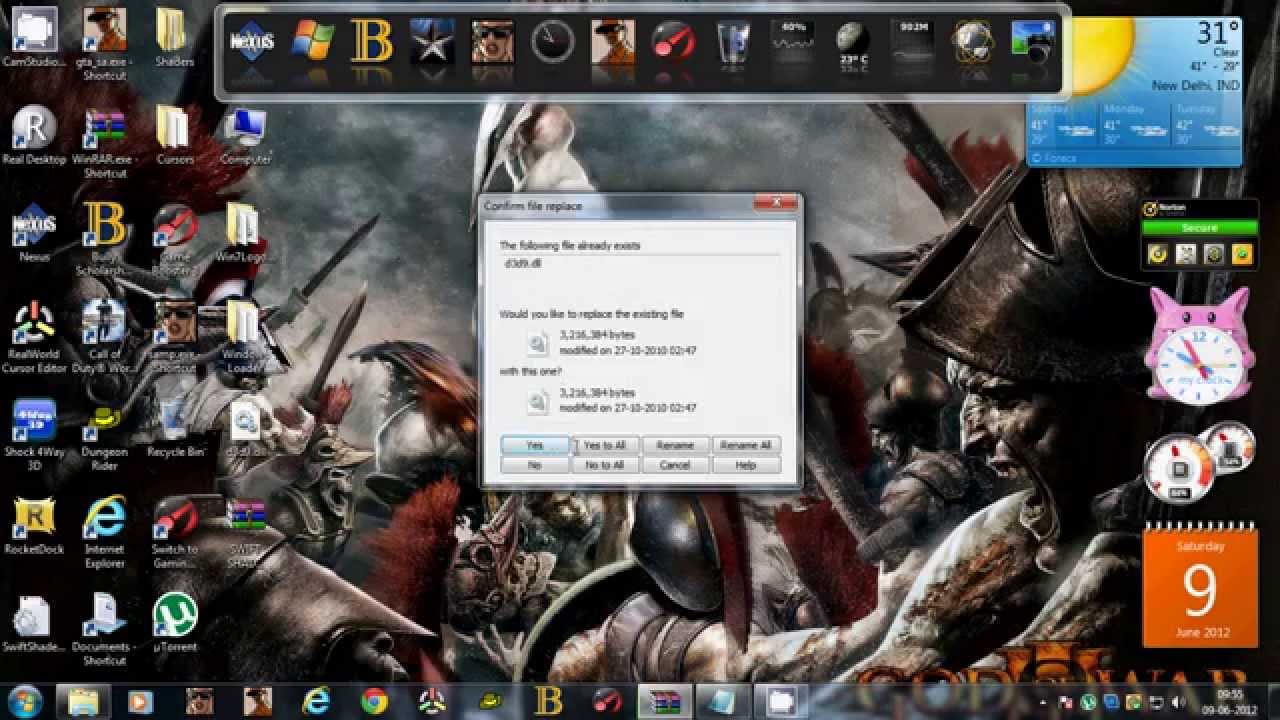
Task: Click the Norton gadget Secure bar
Action: click(x=1199, y=228)
